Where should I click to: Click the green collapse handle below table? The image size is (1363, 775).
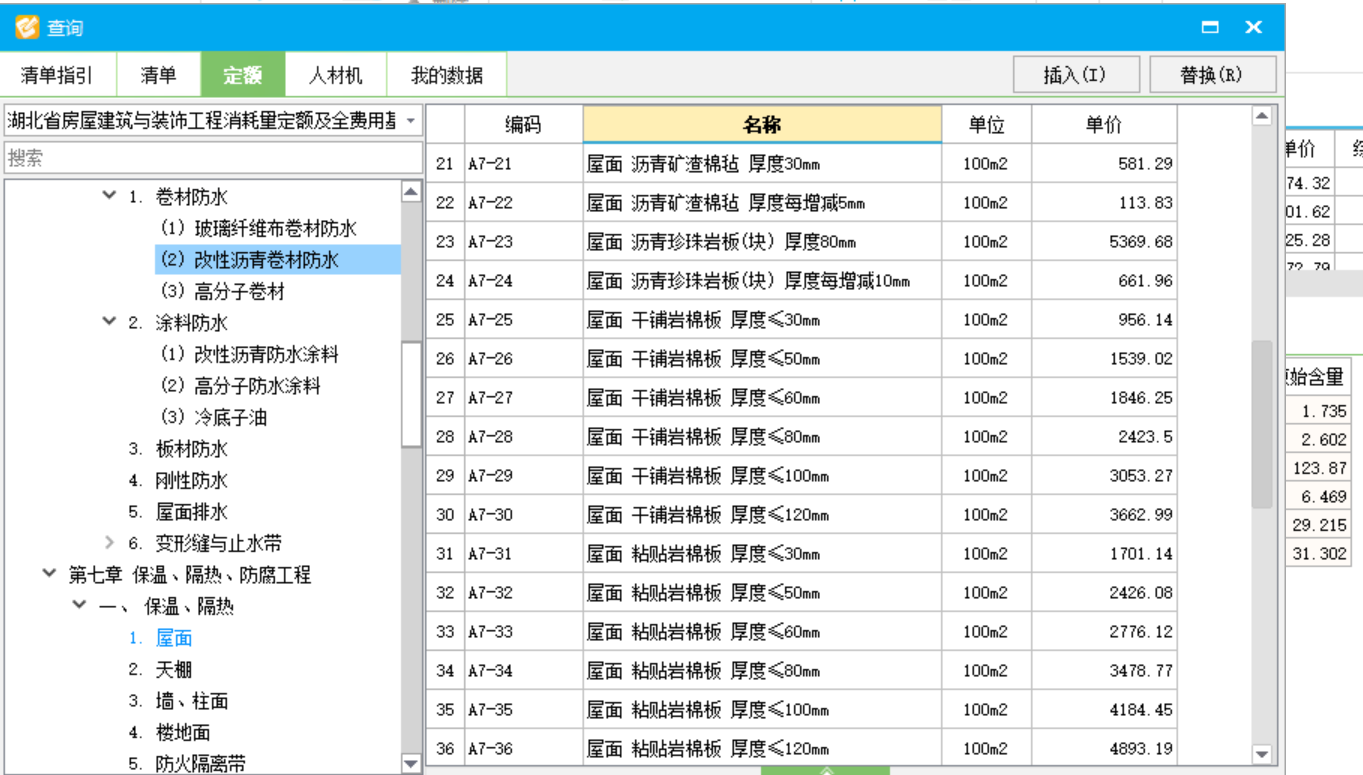[825, 770]
